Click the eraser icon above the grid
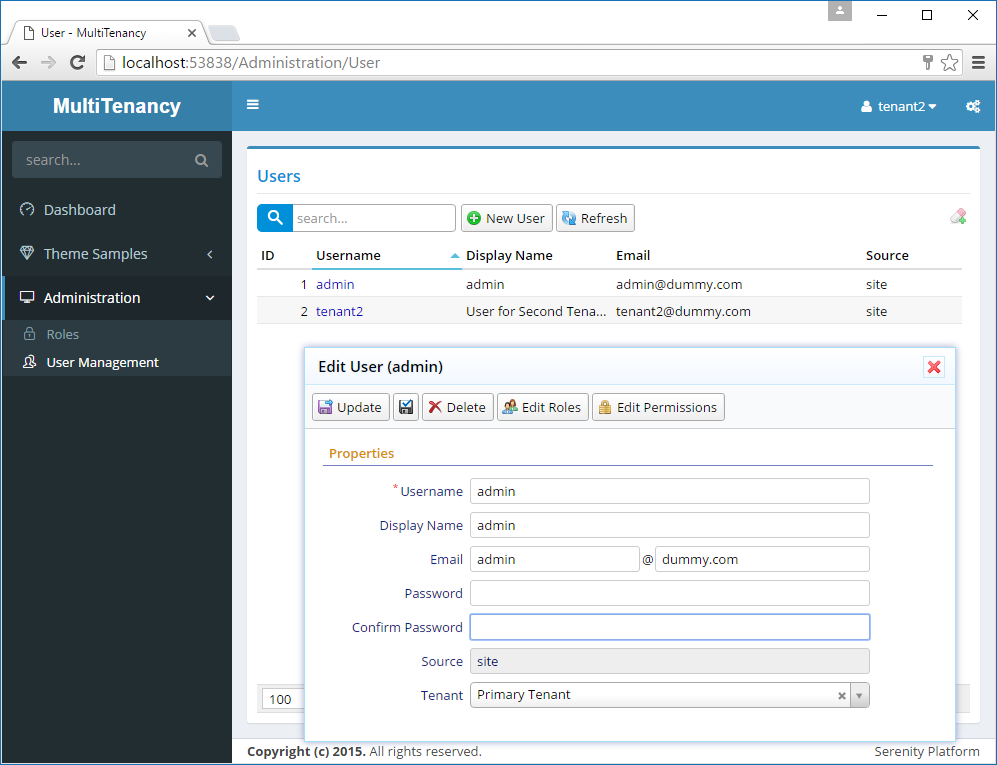The image size is (997, 765). tap(957, 217)
